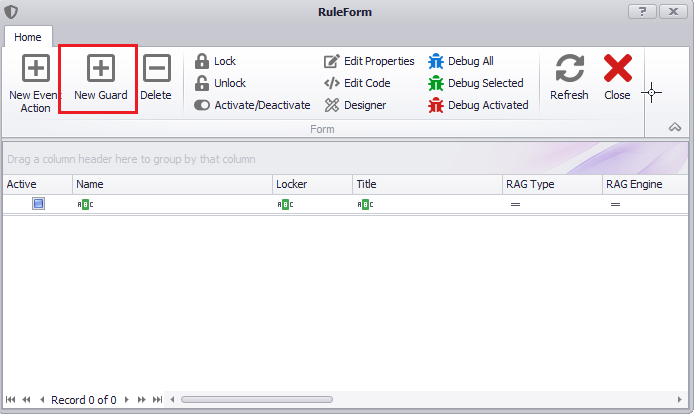Click the Name filter row field
696x416 pixels.
[172, 205]
